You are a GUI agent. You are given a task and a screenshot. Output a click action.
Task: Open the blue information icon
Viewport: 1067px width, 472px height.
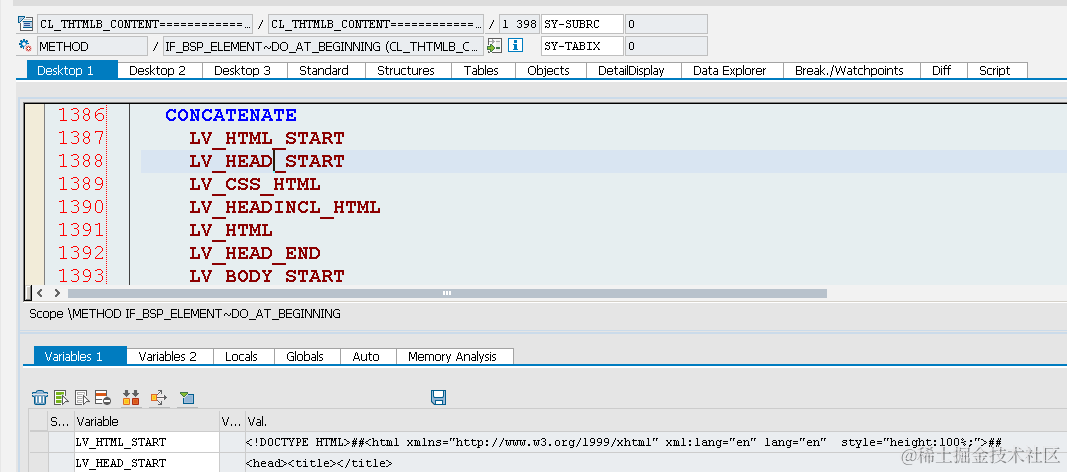point(516,46)
